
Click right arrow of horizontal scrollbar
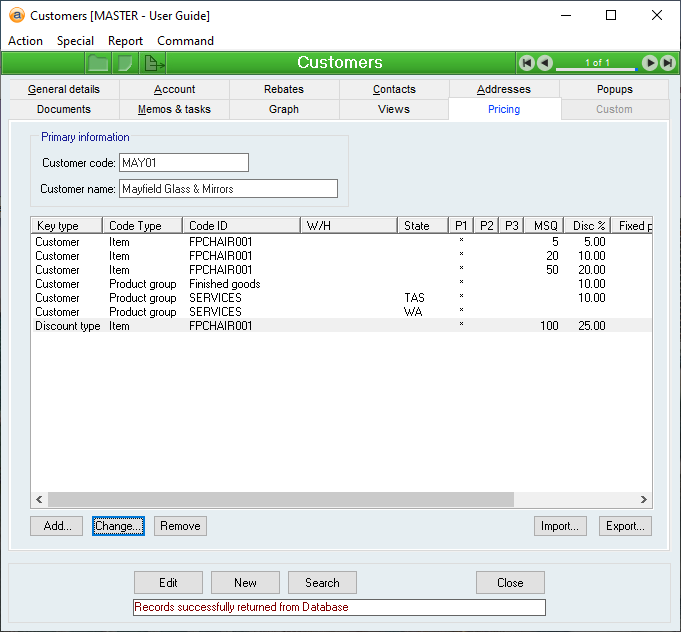click(645, 499)
